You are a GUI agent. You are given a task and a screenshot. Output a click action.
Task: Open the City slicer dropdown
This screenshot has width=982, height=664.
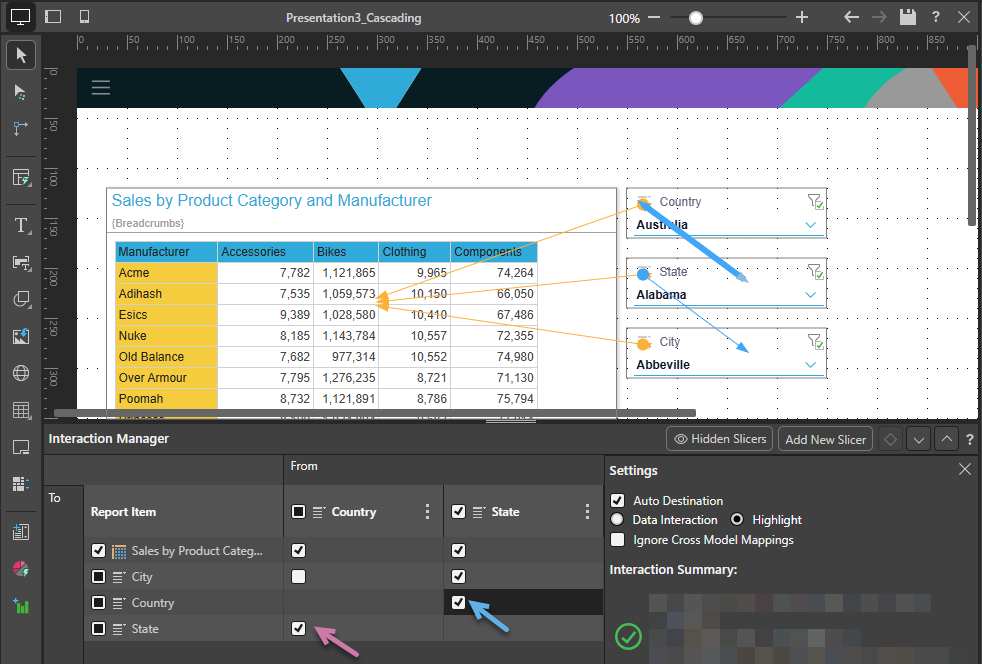click(810, 365)
